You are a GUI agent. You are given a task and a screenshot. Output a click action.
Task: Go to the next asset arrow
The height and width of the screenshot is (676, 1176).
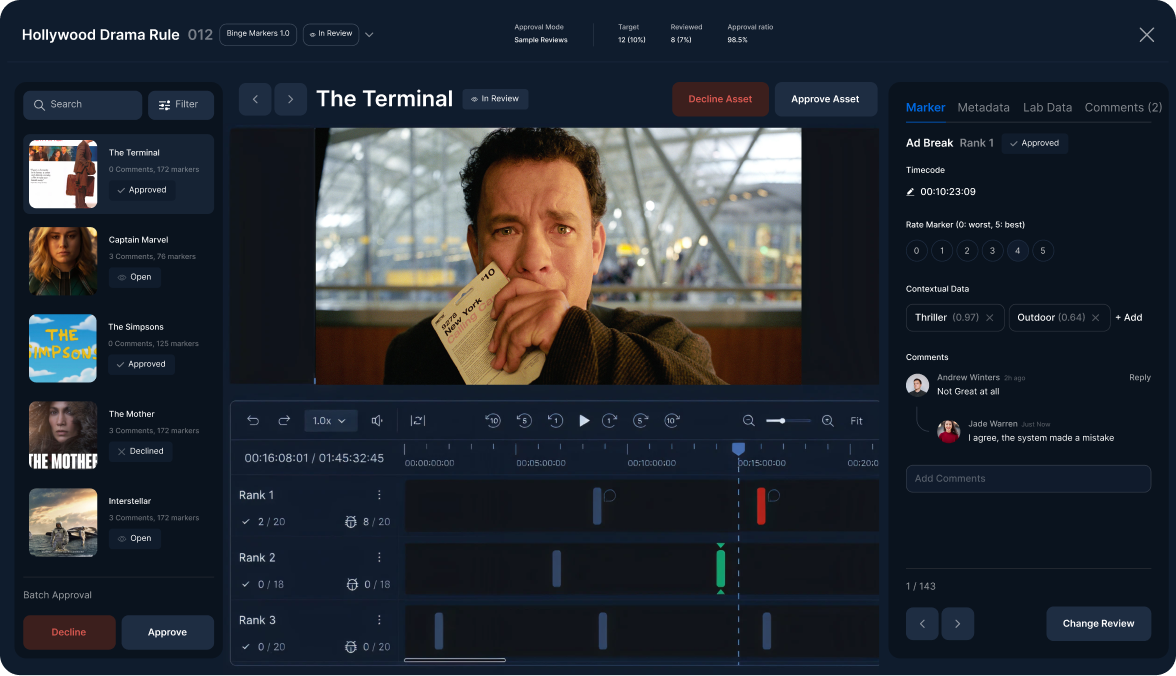pyautogui.click(x=290, y=99)
